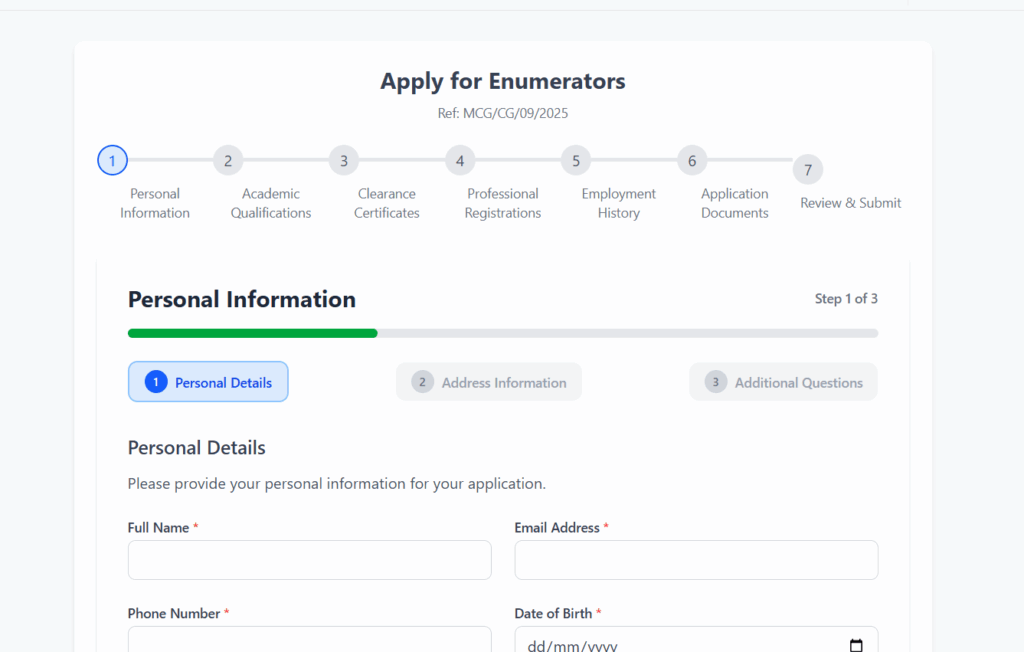Select the Personal Details tab
This screenshot has height=652, width=1024.
pyautogui.click(x=208, y=382)
